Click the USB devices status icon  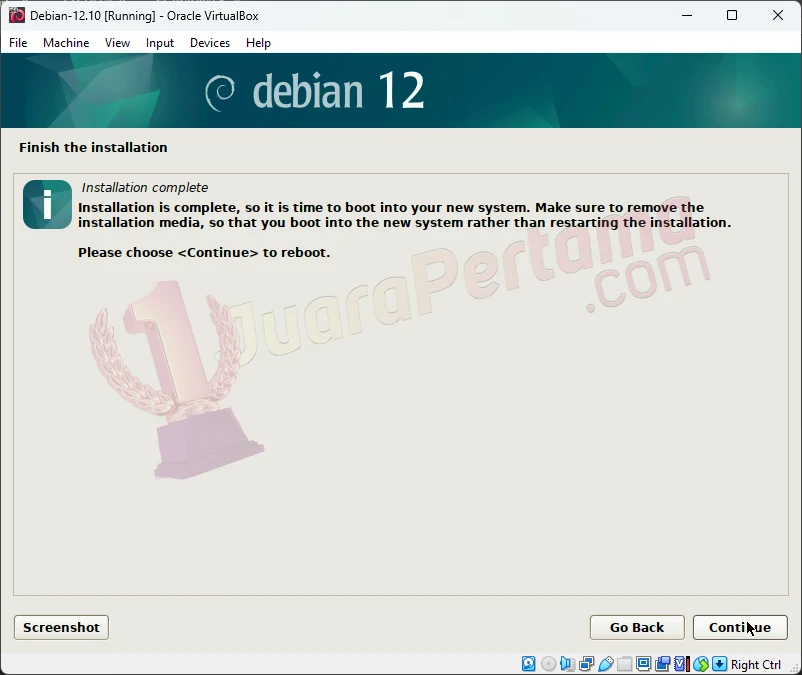click(x=606, y=663)
